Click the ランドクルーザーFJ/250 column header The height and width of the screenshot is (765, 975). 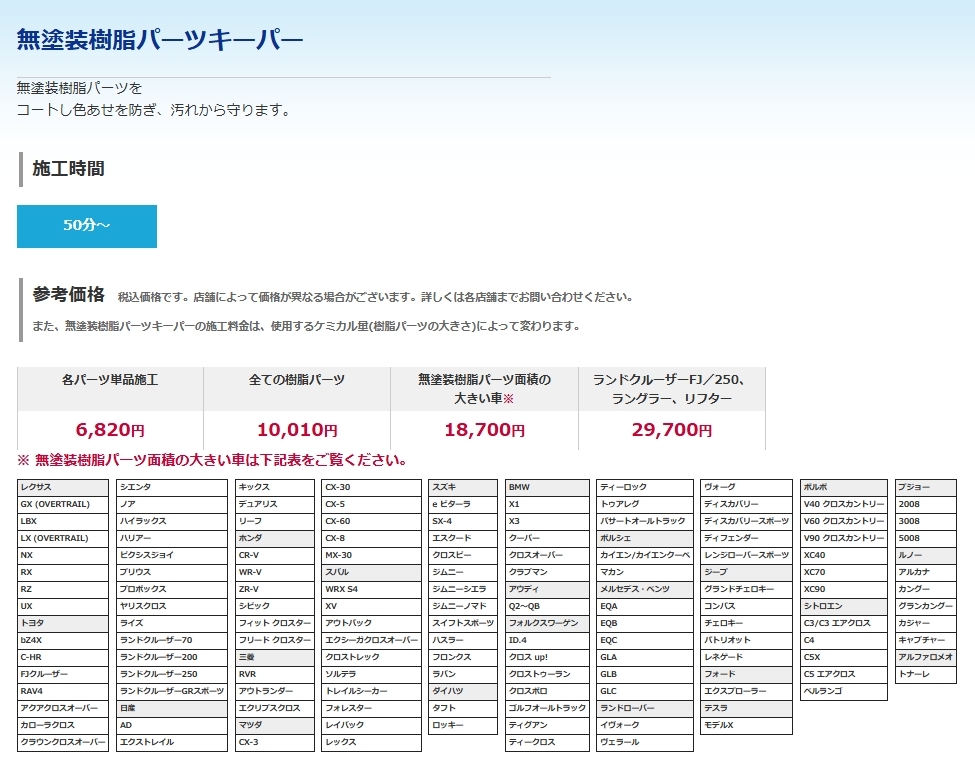point(672,389)
